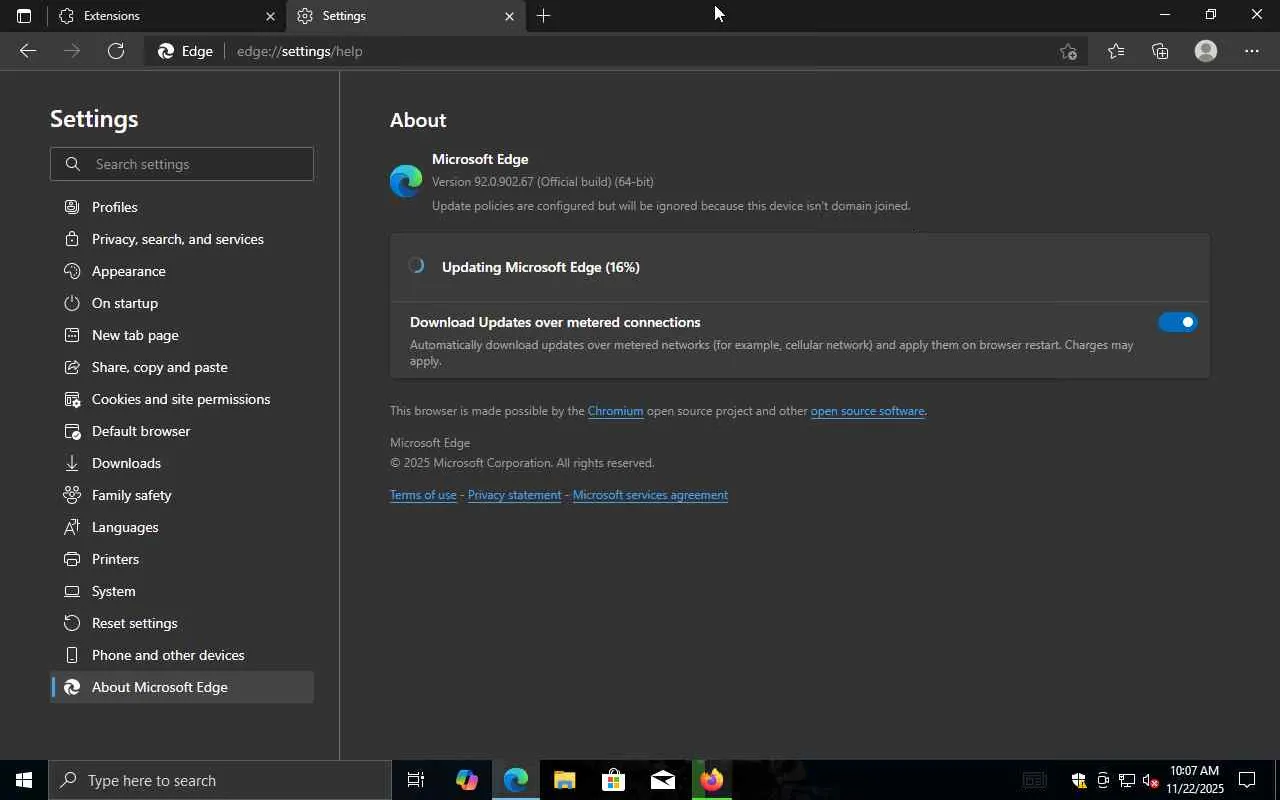The width and height of the screenshot is (1280, 800).
Task: Open the notification action center
Action: pyautogui.click(x=1247, y=780)
